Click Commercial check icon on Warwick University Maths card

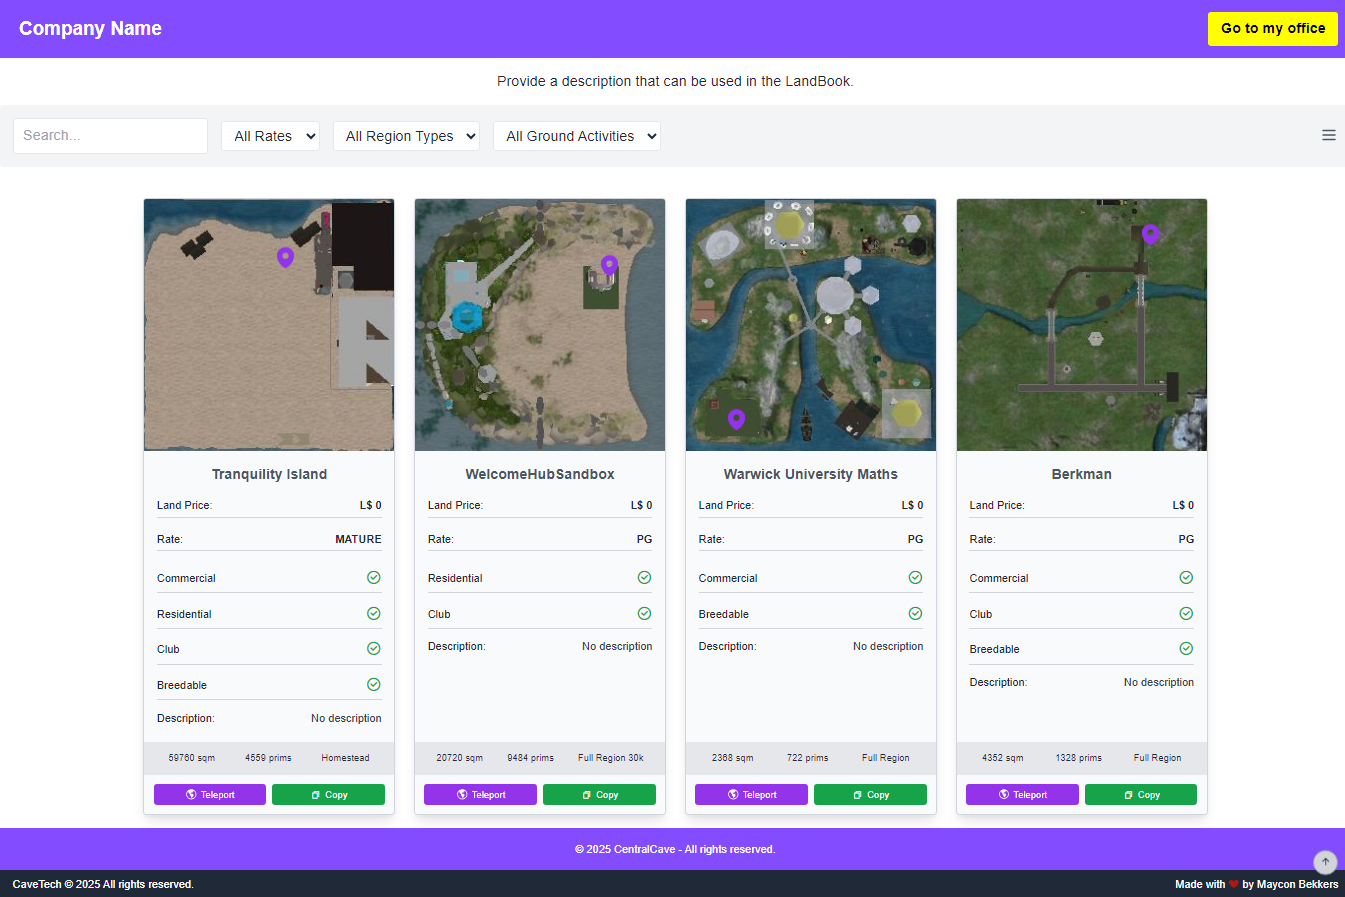pyautogui.click(x=915, y=577)
